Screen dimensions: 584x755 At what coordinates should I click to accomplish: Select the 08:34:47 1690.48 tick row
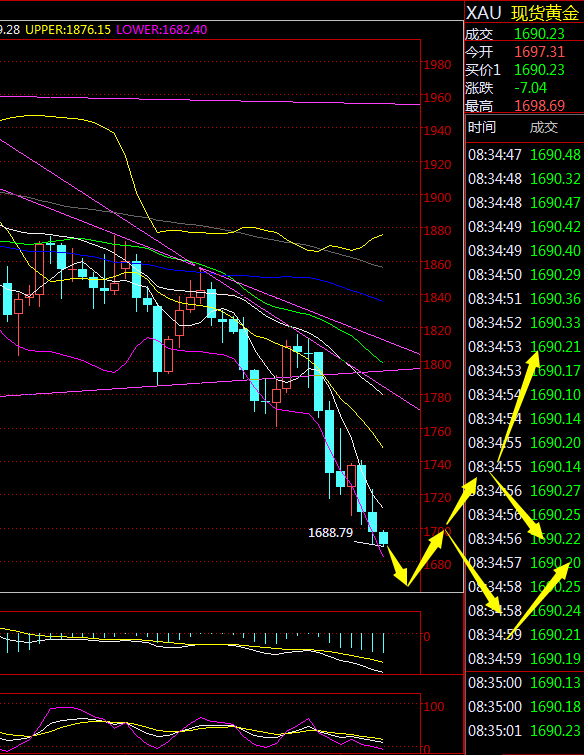(524, 155)
